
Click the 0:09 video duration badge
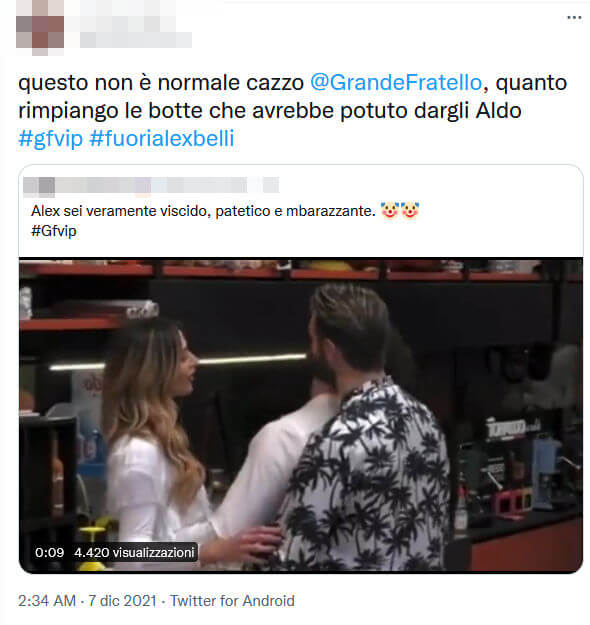[49, 552]
